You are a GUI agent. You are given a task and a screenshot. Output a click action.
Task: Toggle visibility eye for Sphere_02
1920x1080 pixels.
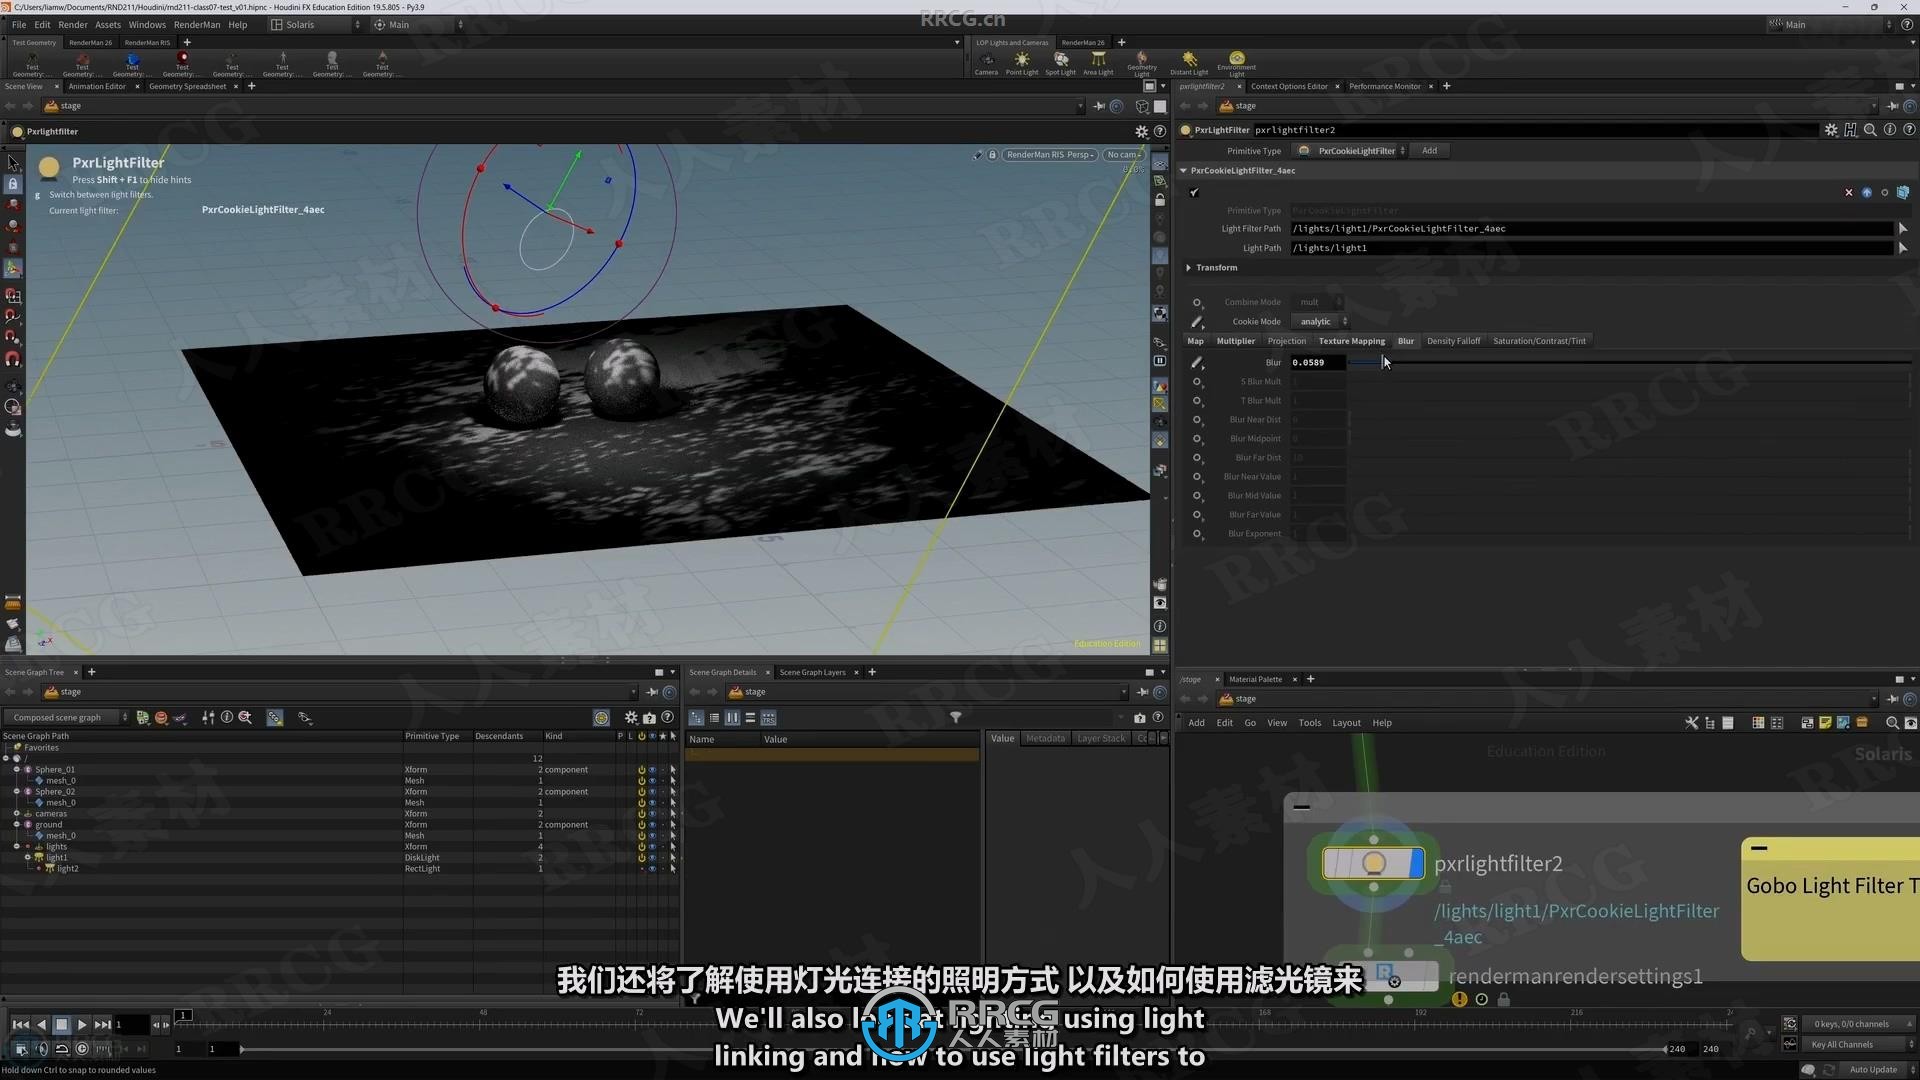652,792
